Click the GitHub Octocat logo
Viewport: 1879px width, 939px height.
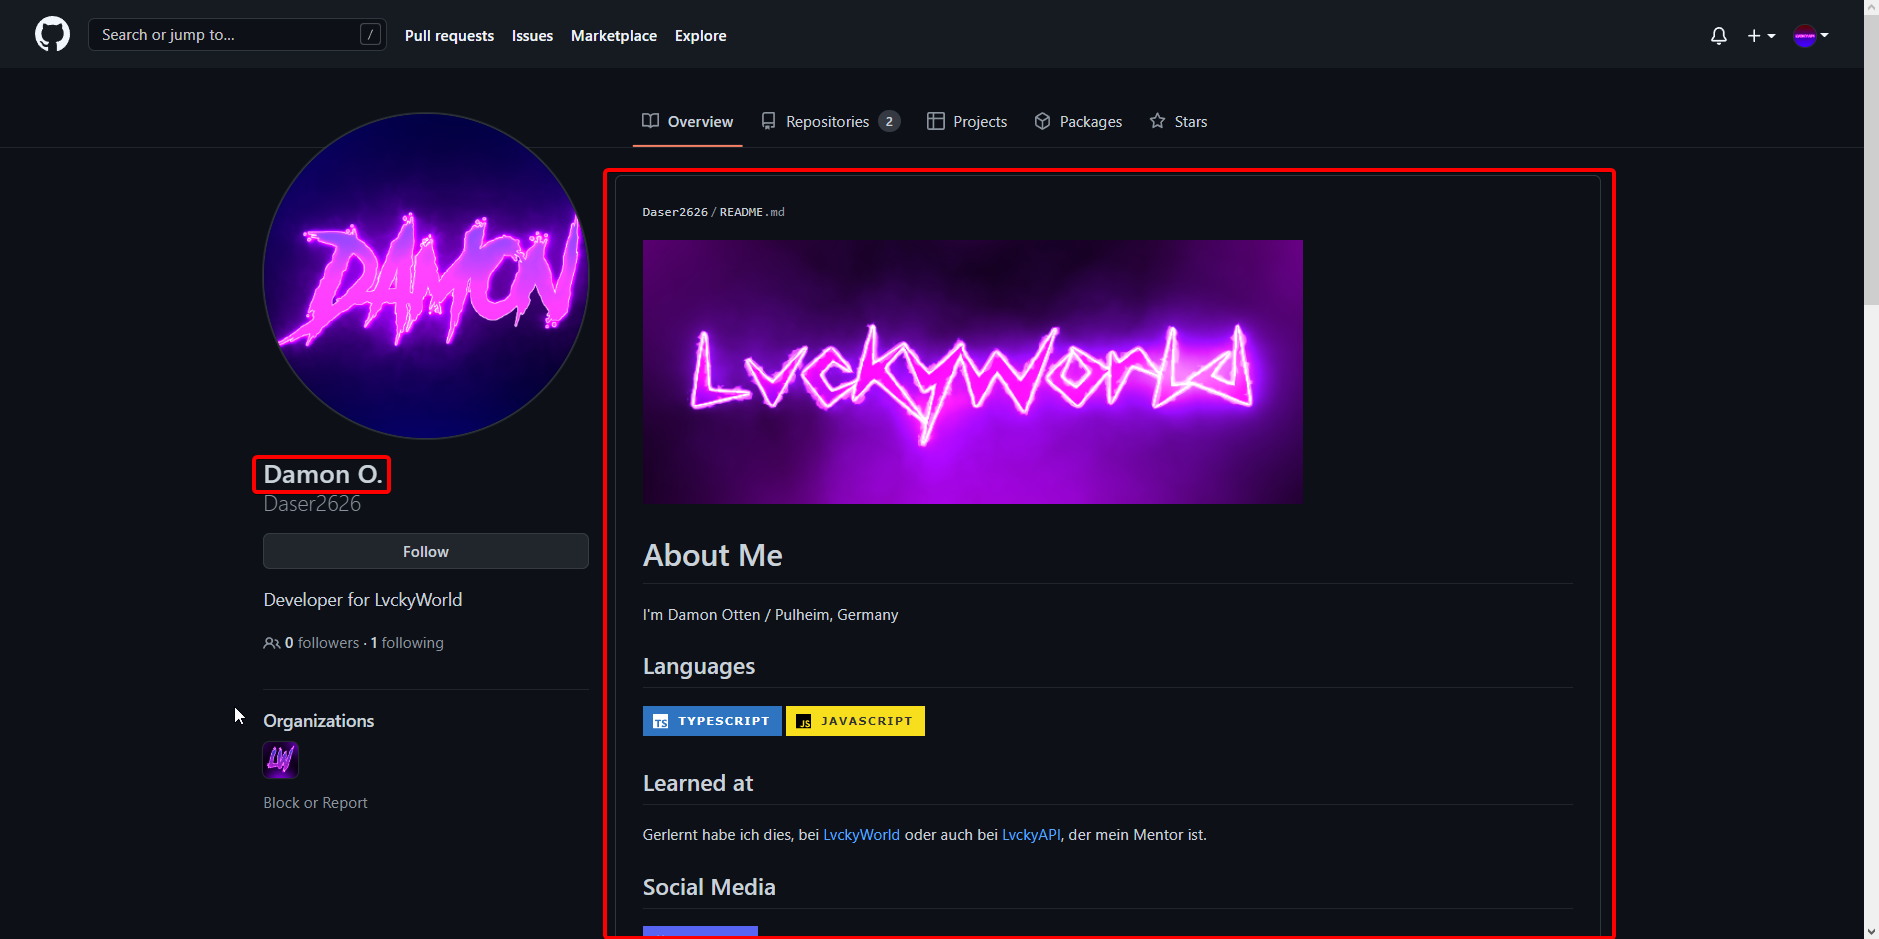click(52, 35)
